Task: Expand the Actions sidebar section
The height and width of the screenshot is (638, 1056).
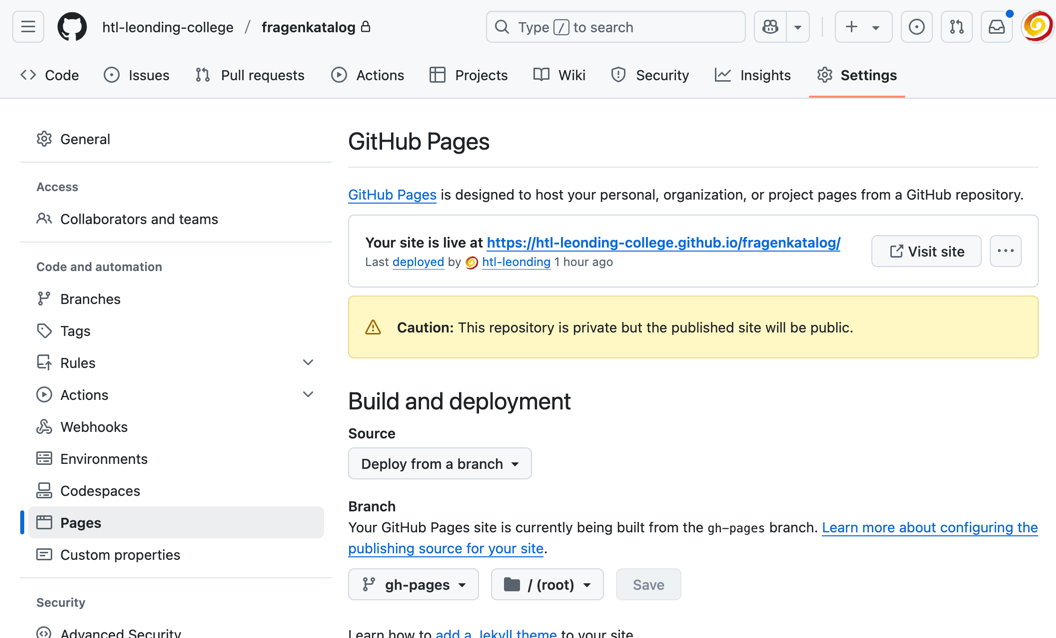Action: click(x=308, y=395)
